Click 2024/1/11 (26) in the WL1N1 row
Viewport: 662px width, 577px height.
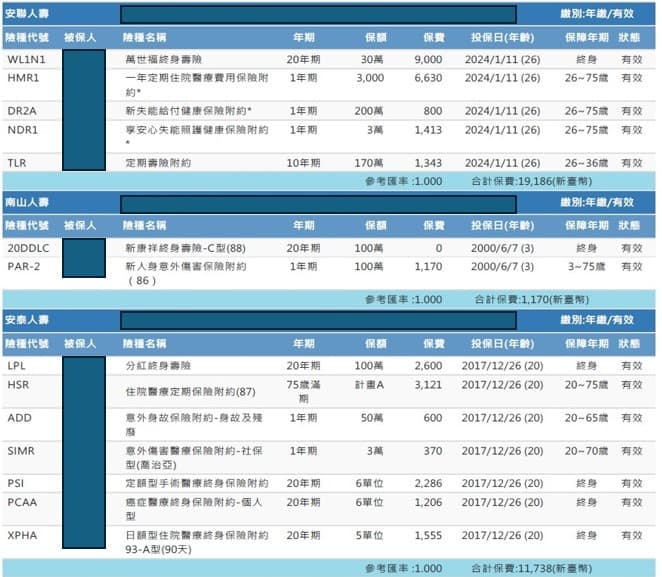click(502, 60)
